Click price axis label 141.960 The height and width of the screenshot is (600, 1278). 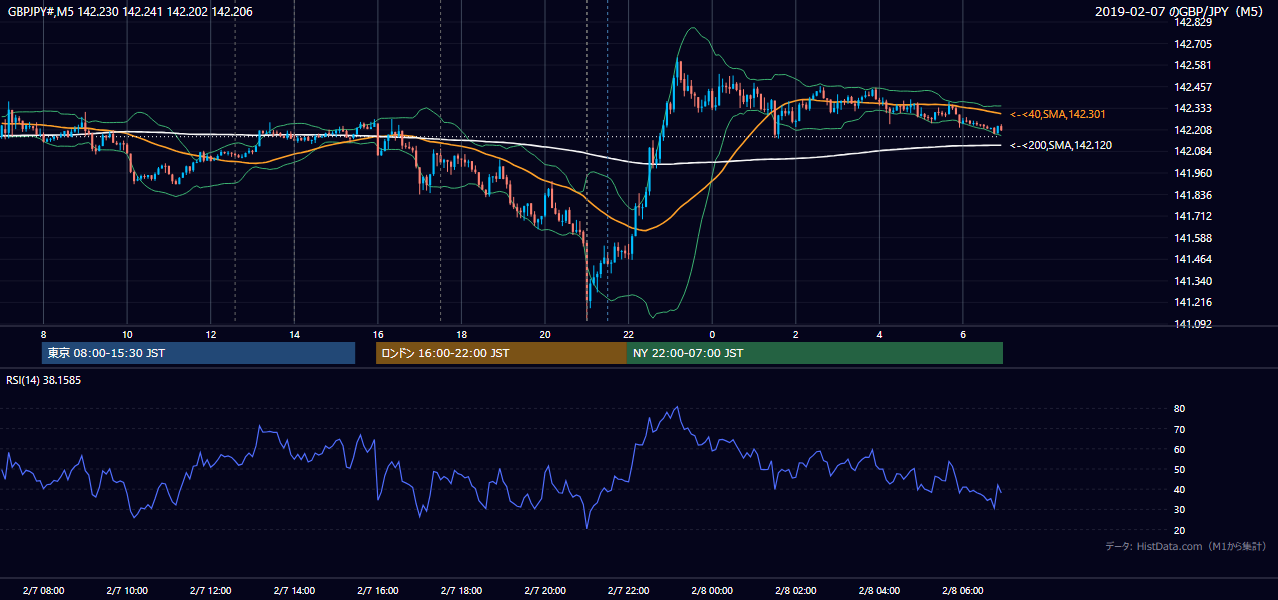pos(1192,173)
